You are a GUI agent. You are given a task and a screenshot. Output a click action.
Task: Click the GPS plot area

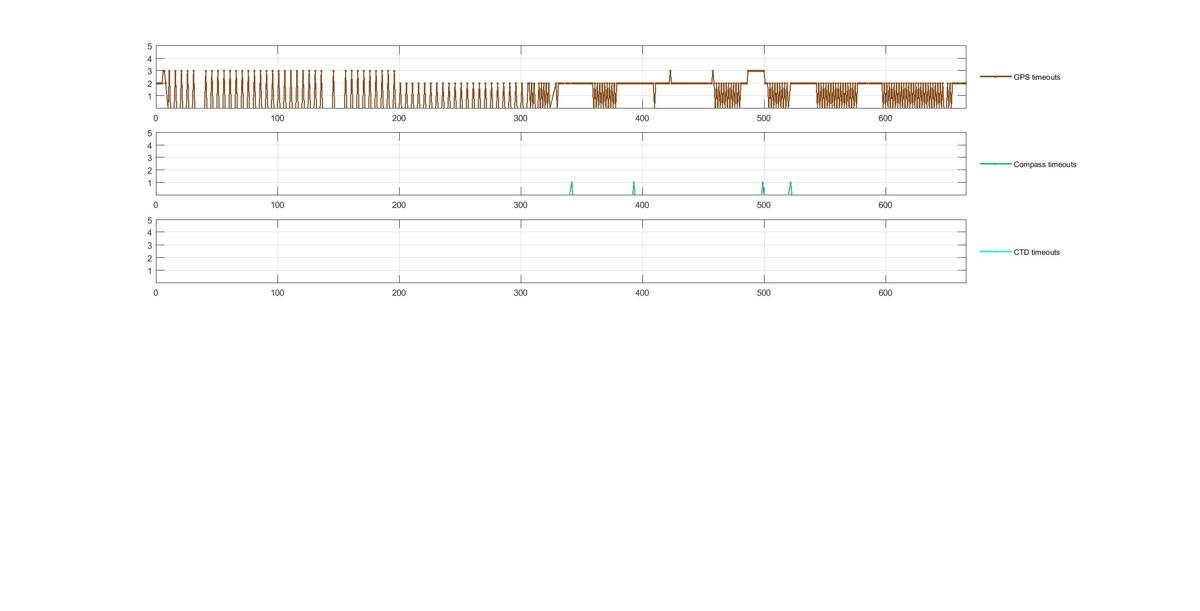(x=561, y=76)
